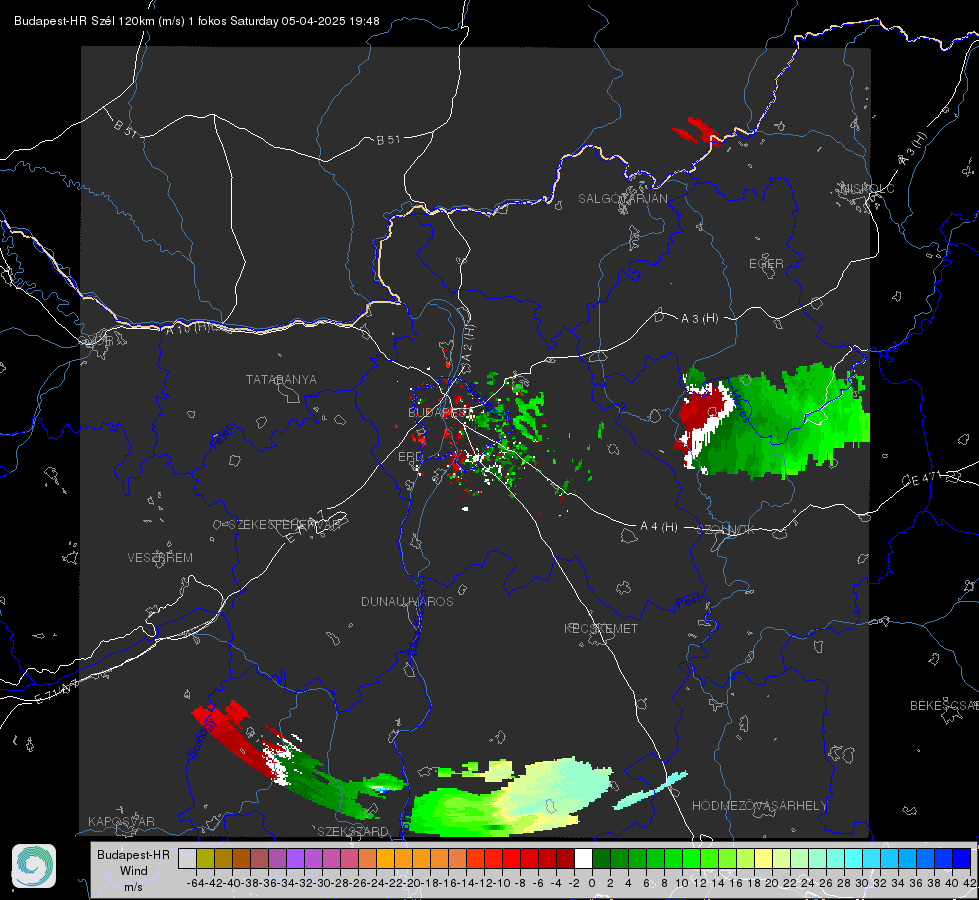The width and height of the screenshot is (979, 900).
Task: Click the -64 value in legend scale
Action: pyautogui.click(x=195, y=883)
